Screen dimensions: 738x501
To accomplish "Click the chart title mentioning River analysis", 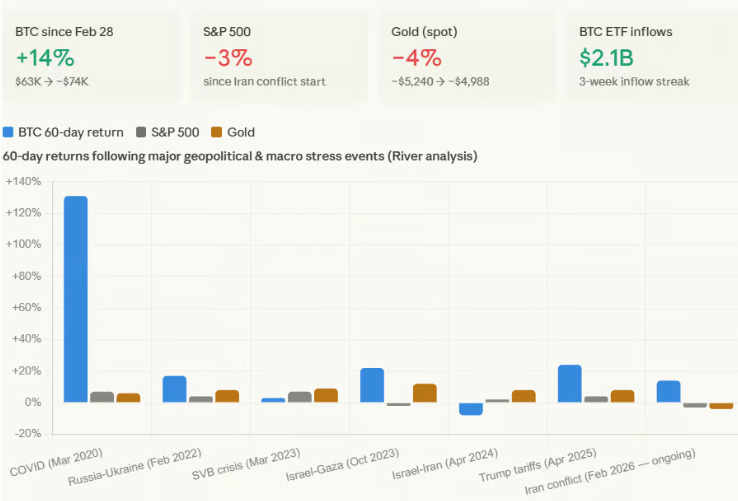I will pyautogui.click(x=240, y=156).
